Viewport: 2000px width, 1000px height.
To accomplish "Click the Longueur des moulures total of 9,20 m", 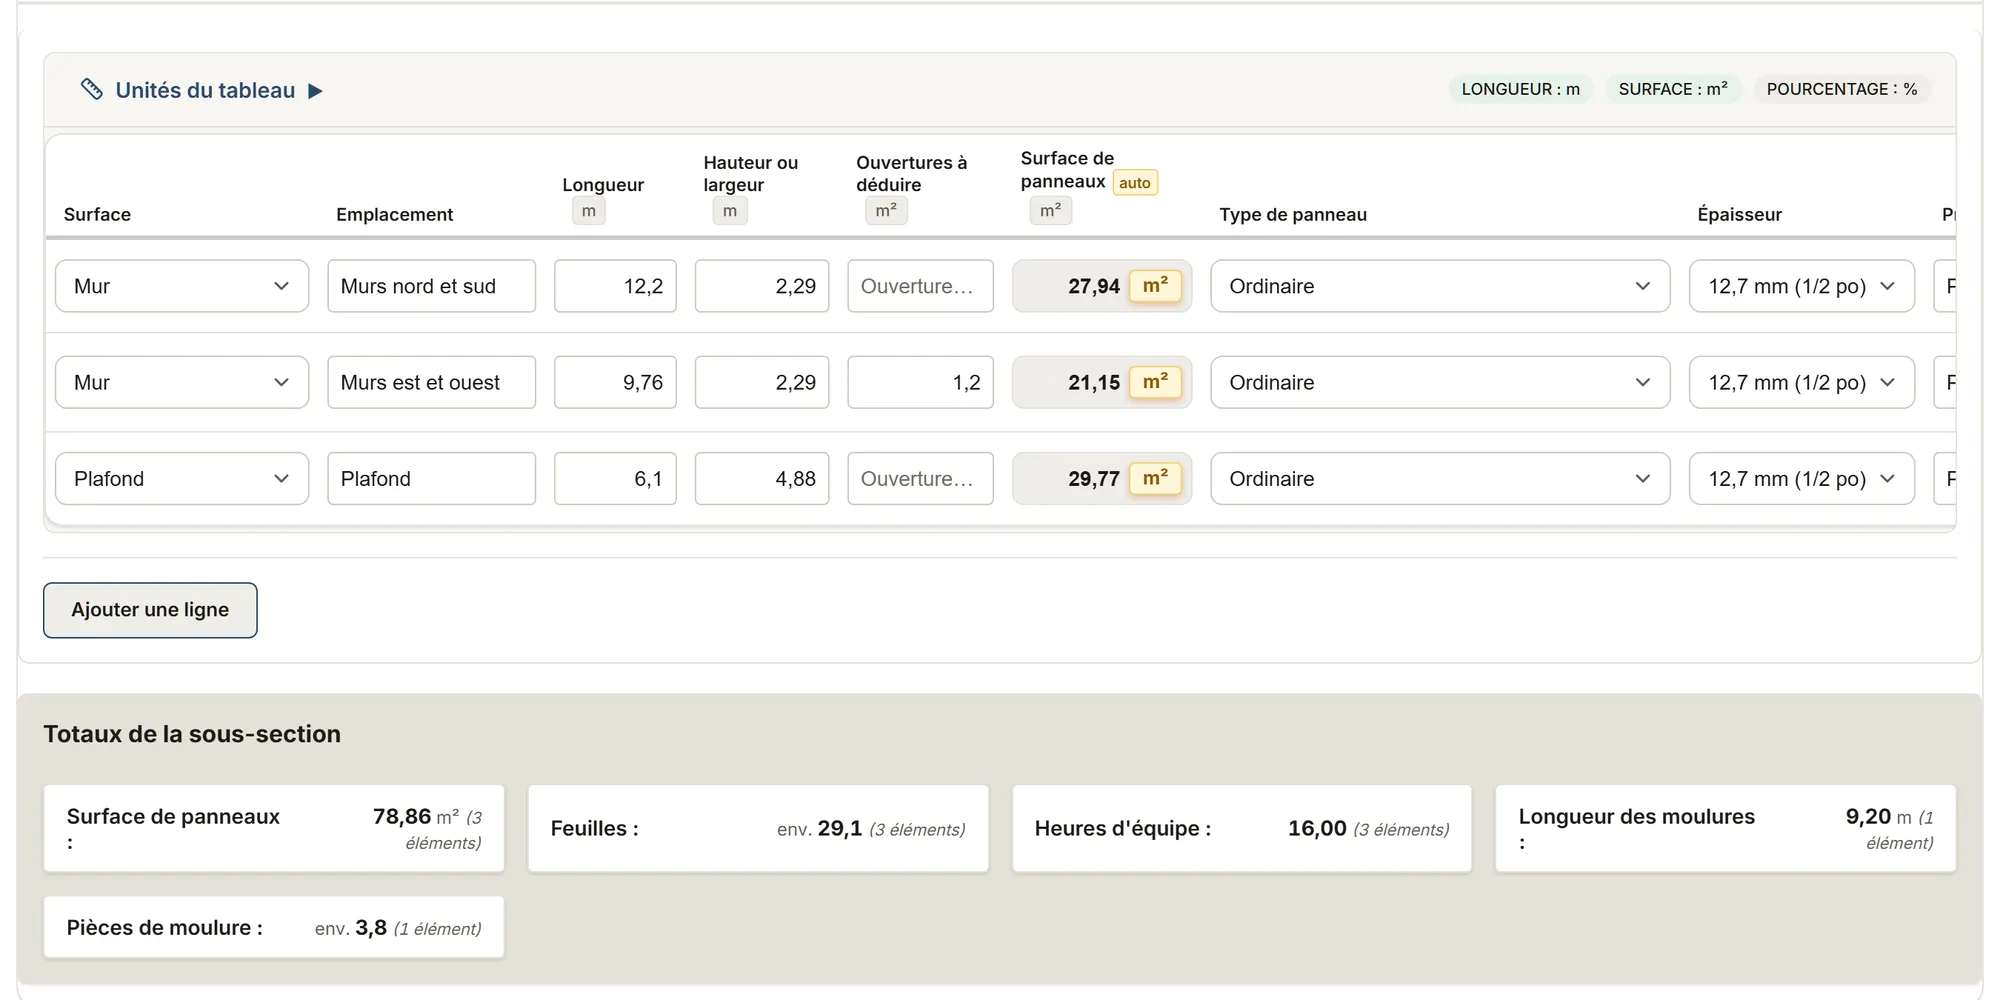I will [x=1726, y=829].
